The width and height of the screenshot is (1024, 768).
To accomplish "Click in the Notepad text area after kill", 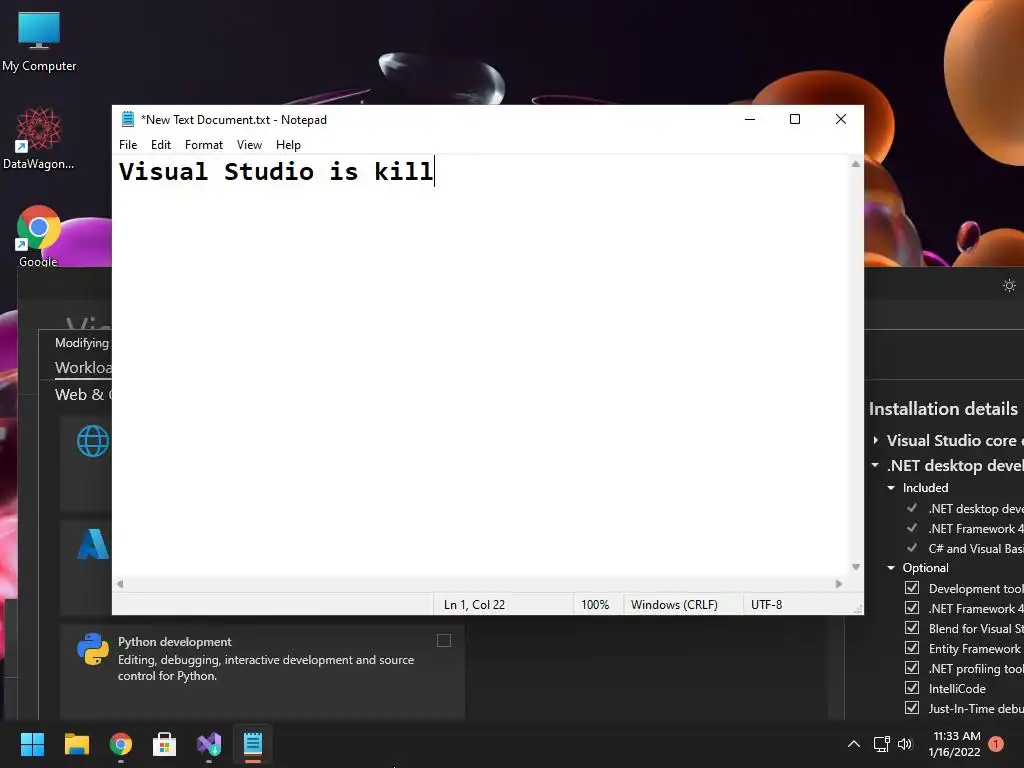I will click(436, 172).
